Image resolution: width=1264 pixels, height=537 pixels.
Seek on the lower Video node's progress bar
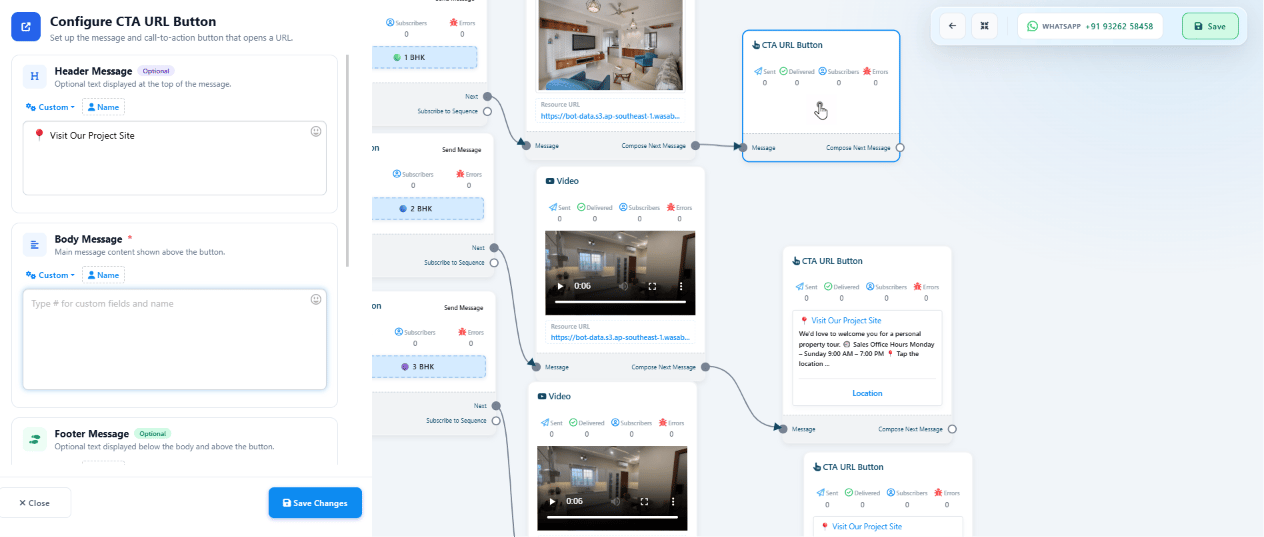click(613, 517)
